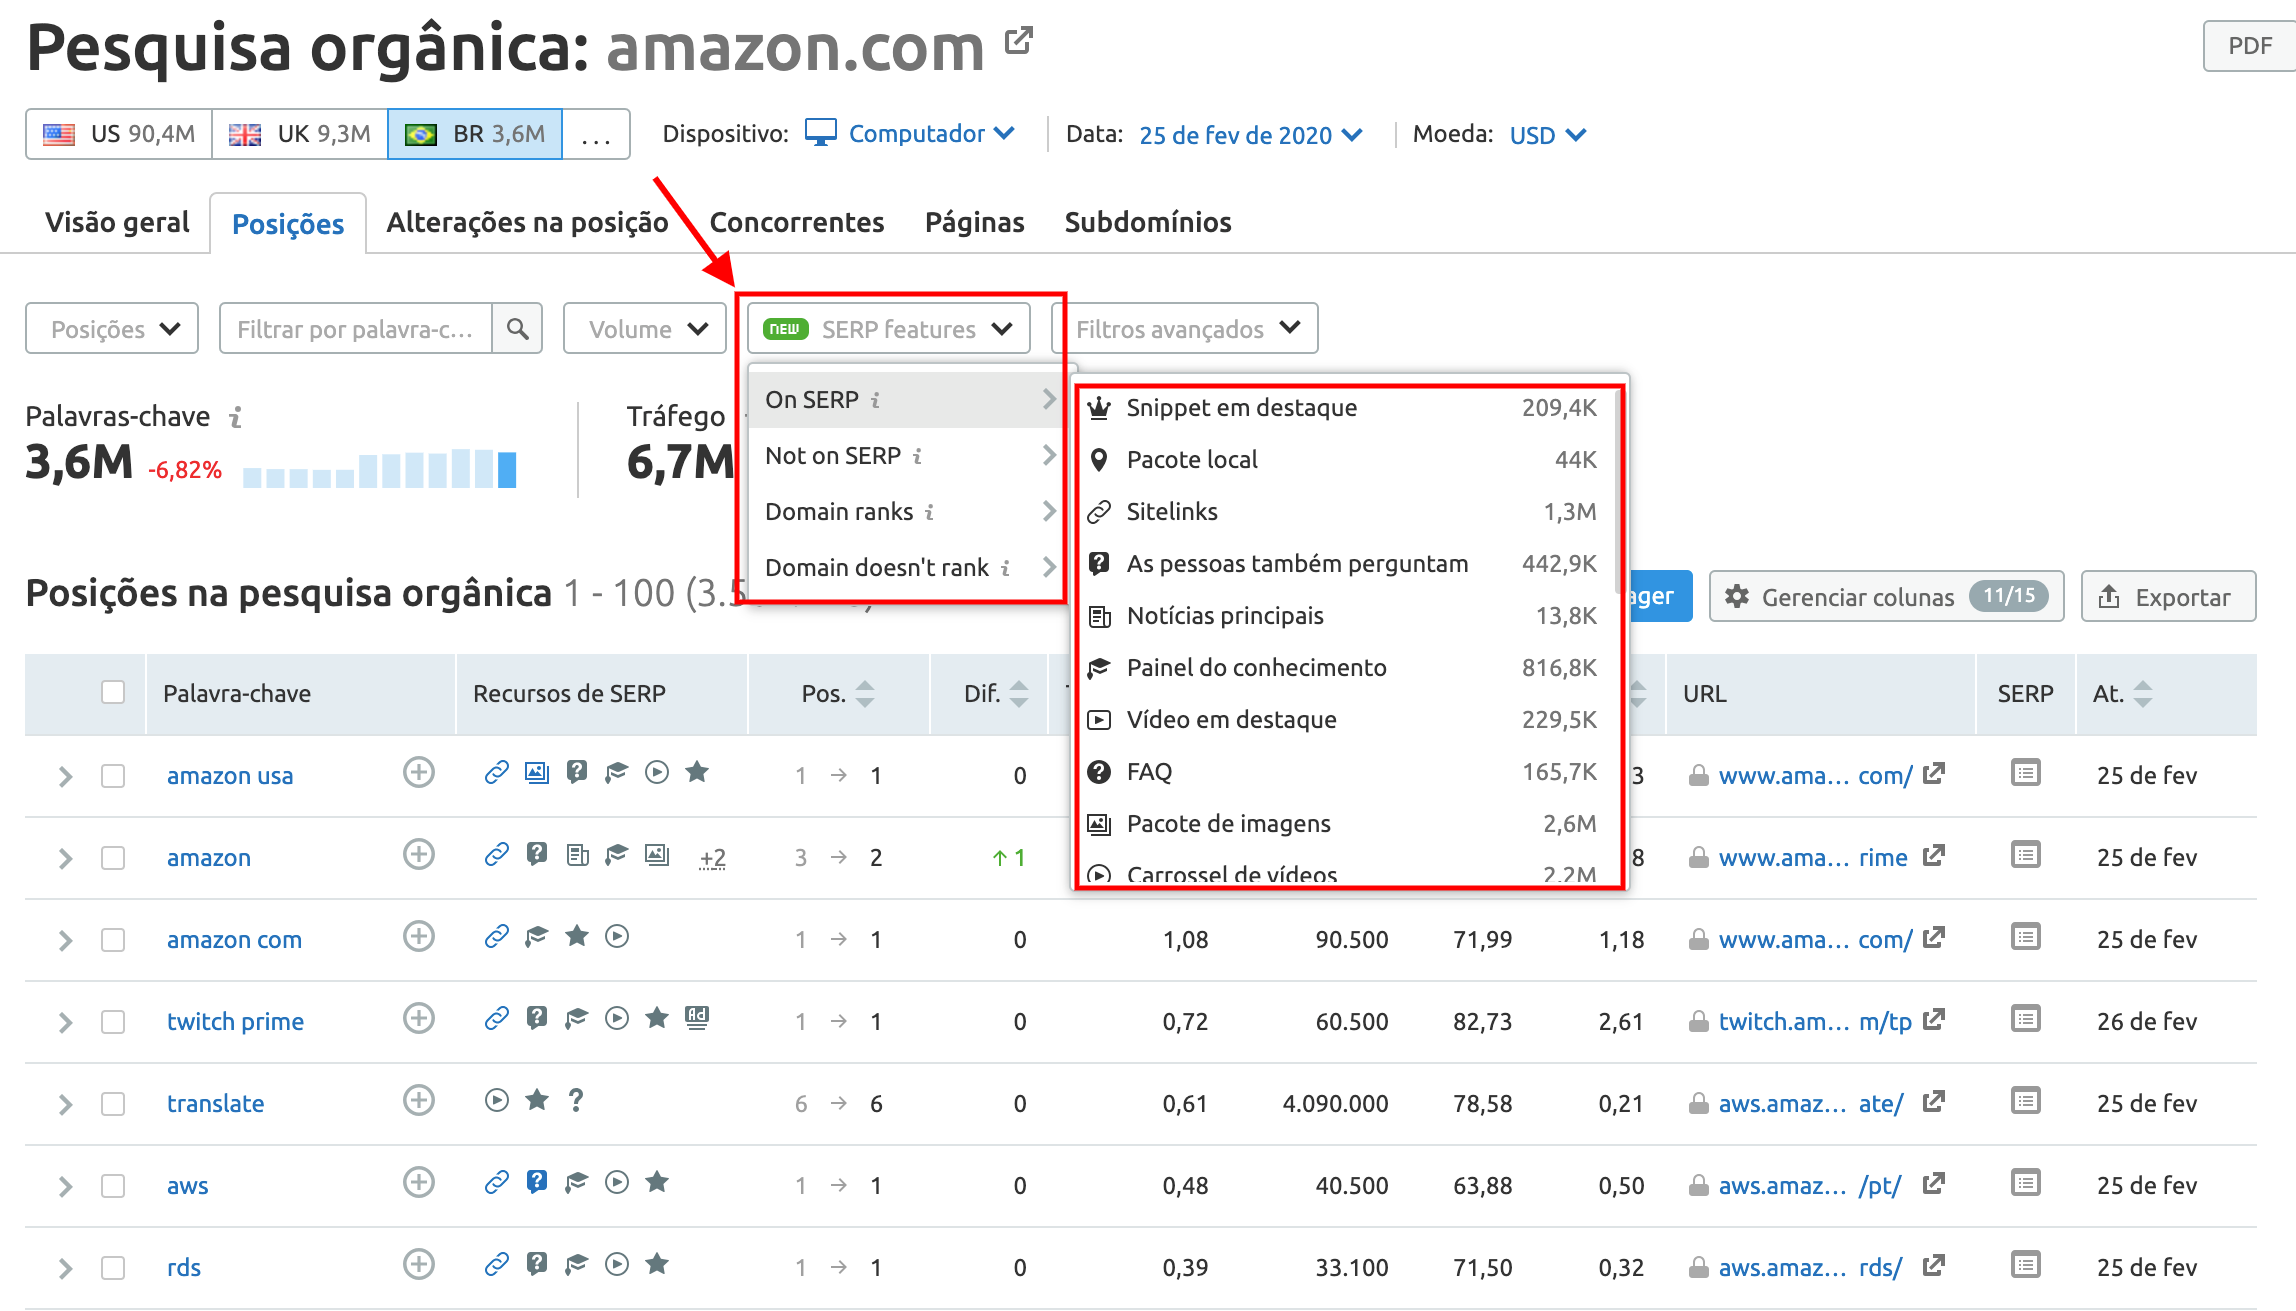
Task: Check the 'translate' row checkbox
Action: 113,1104
